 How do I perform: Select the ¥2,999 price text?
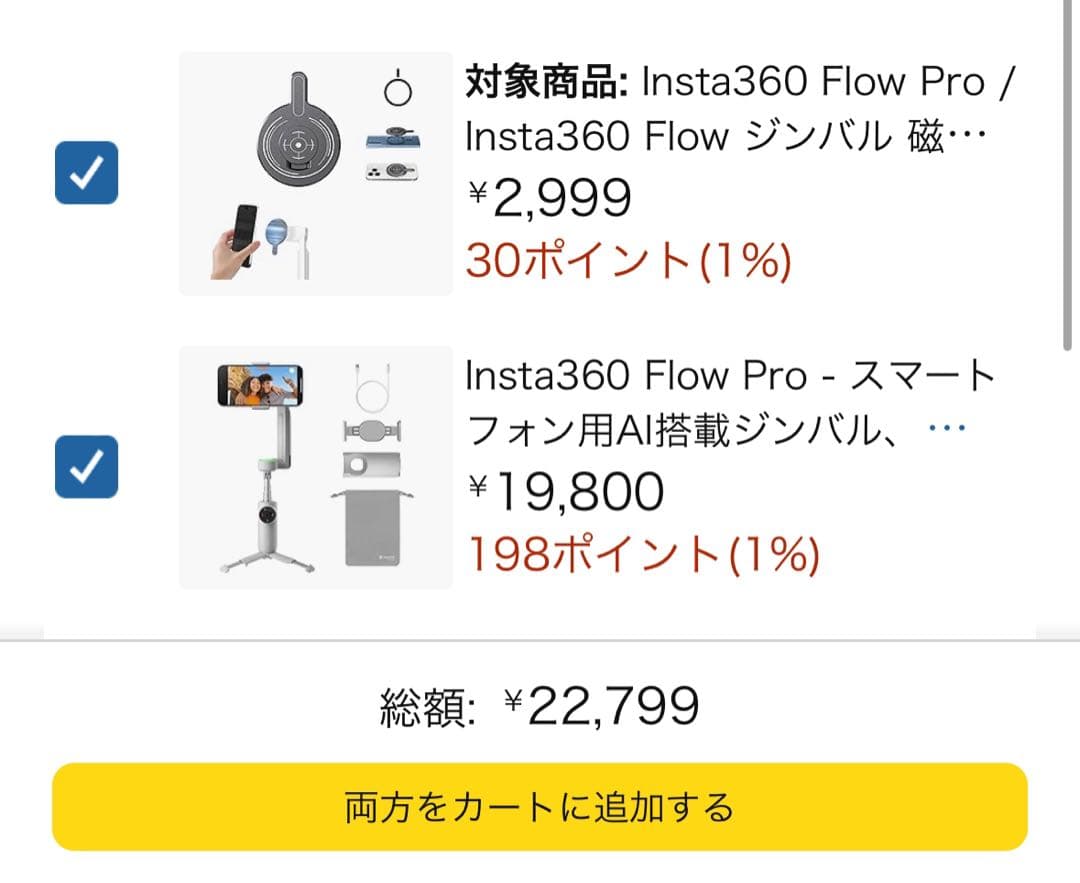point(548,197)
